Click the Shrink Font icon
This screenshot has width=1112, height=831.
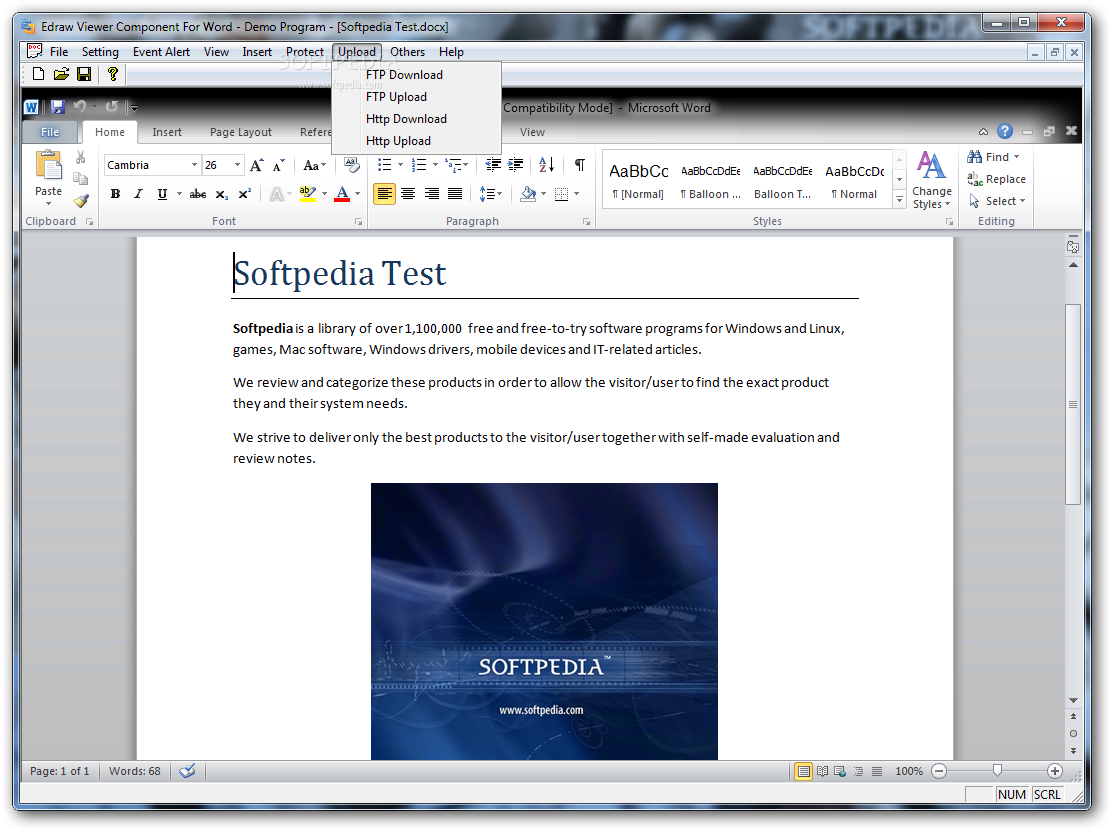tap(279, 165)
